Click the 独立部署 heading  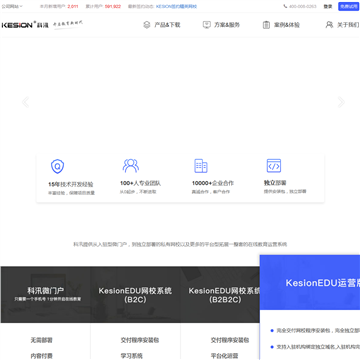coord(275,183)
